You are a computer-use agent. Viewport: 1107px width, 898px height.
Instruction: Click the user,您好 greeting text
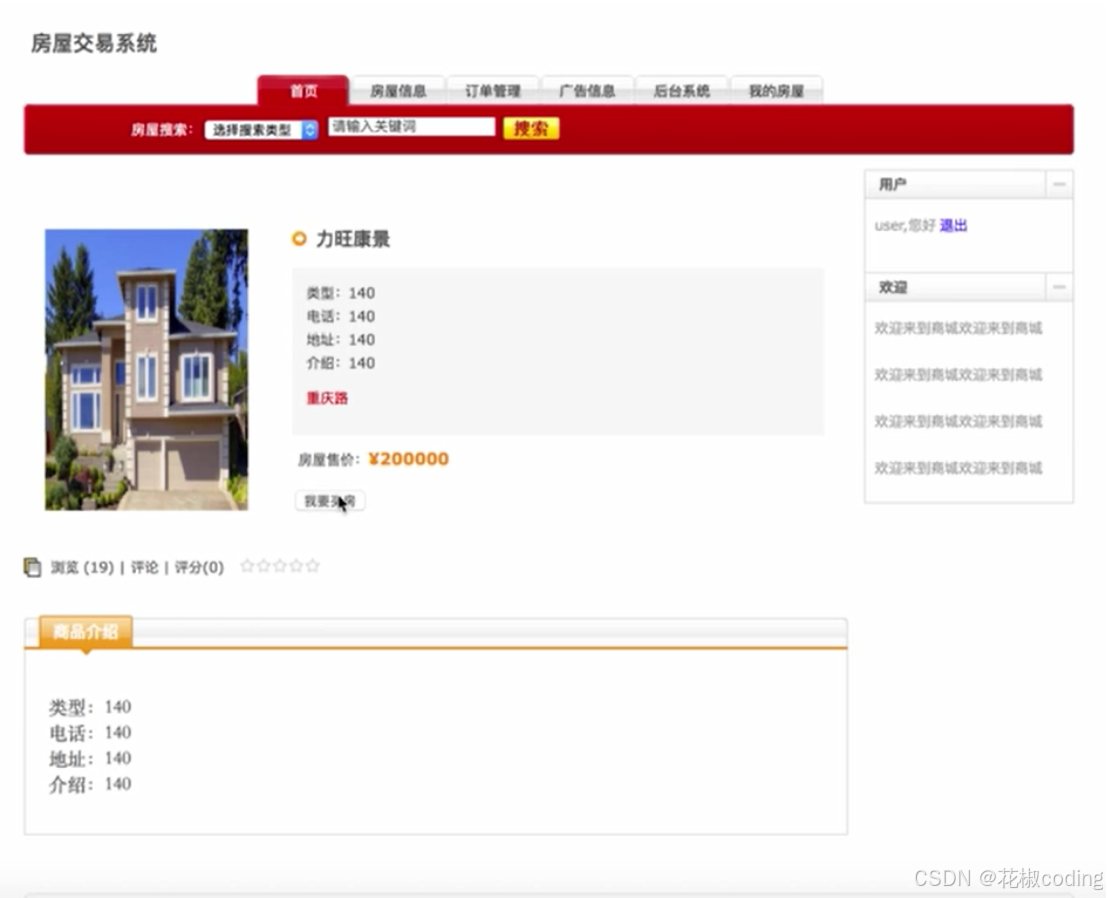[905, 225]
